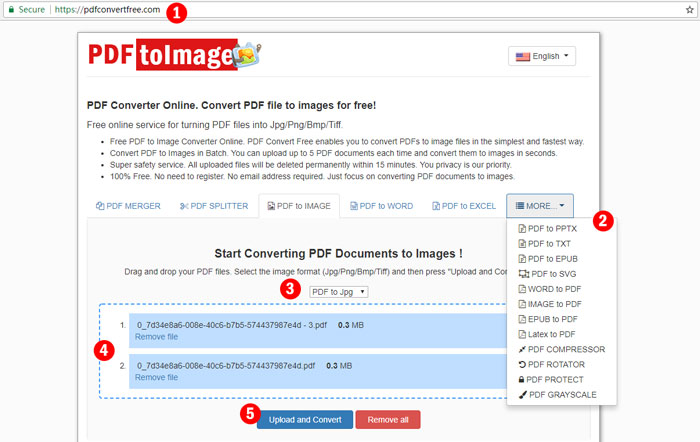Click the rotate arrow icon of PDF ROTATOR
Image resolution: width=700 pixels, height=442 pixels.
pyautogui.click(x=522, y=365)
